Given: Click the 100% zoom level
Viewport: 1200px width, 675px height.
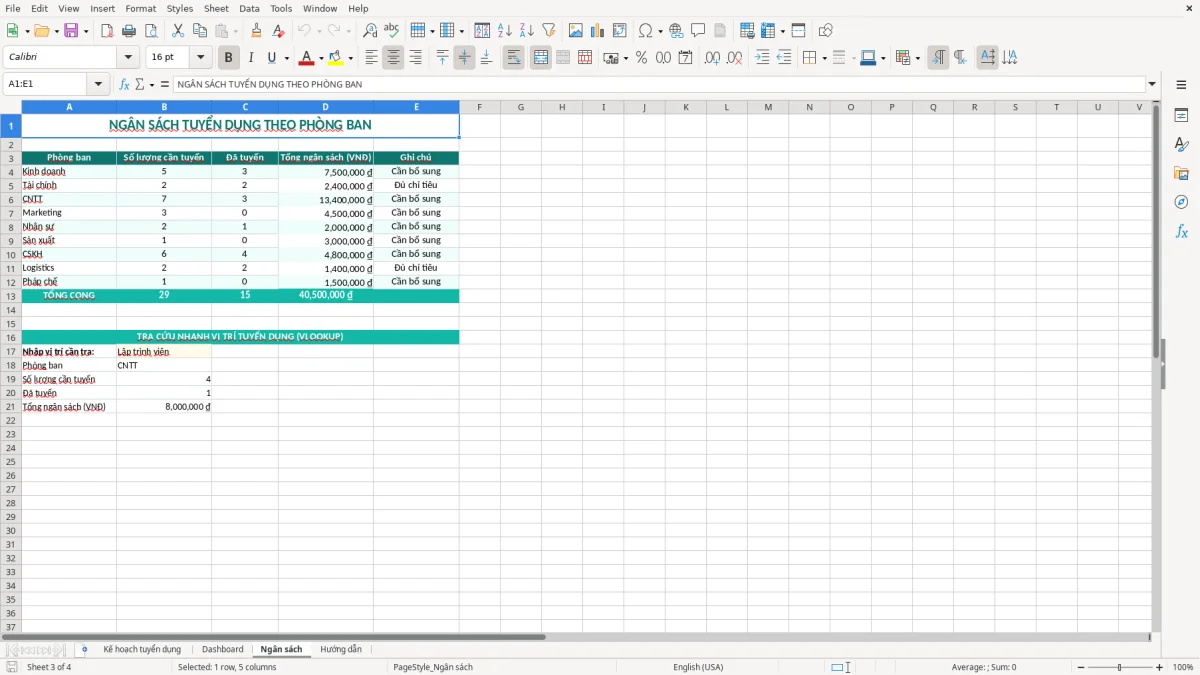Looking at the screenshot, I should pyautogui.click(x=1183, y=667).
